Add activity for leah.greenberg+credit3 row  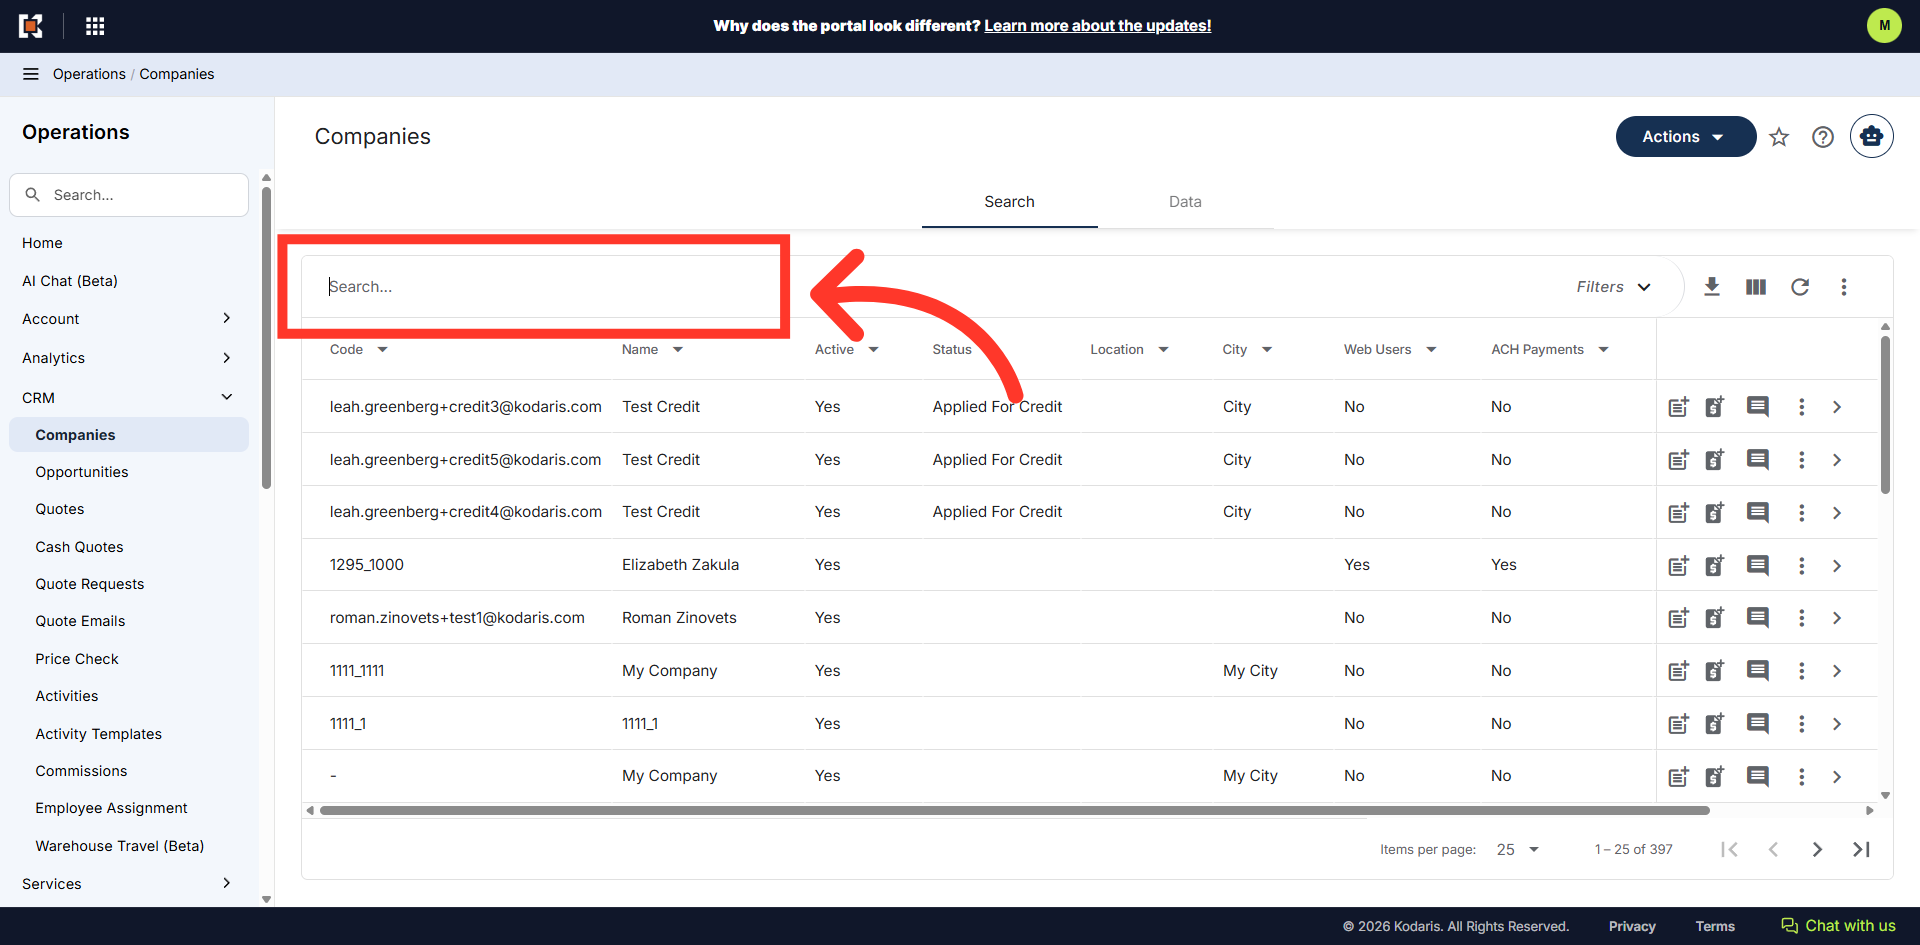coord(1679,407)
